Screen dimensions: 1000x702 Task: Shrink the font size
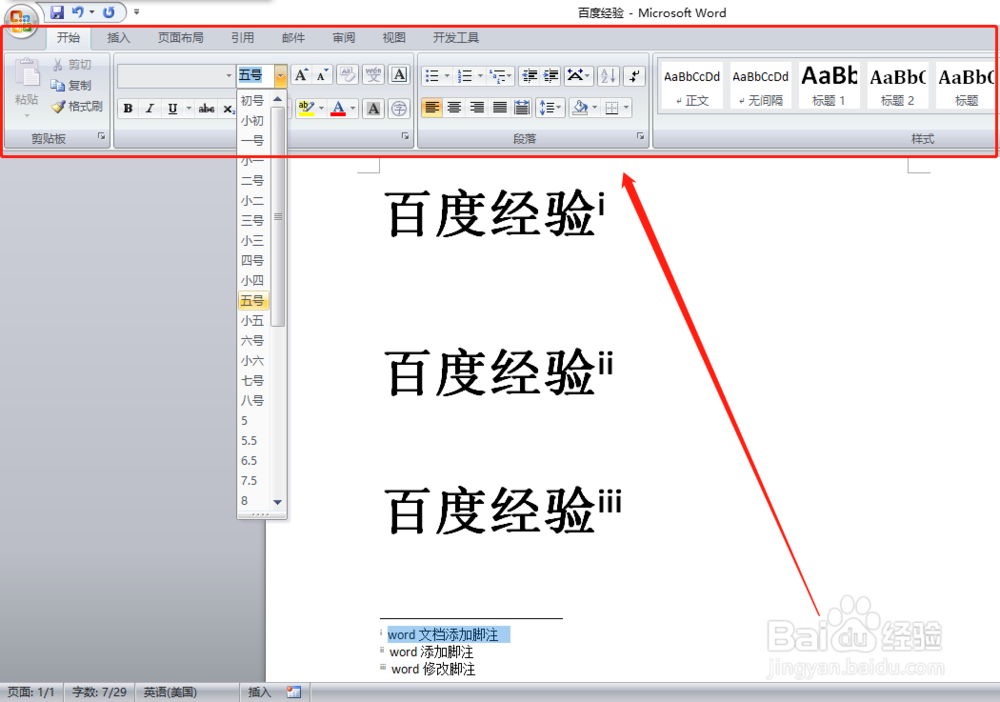coord(322,75)
